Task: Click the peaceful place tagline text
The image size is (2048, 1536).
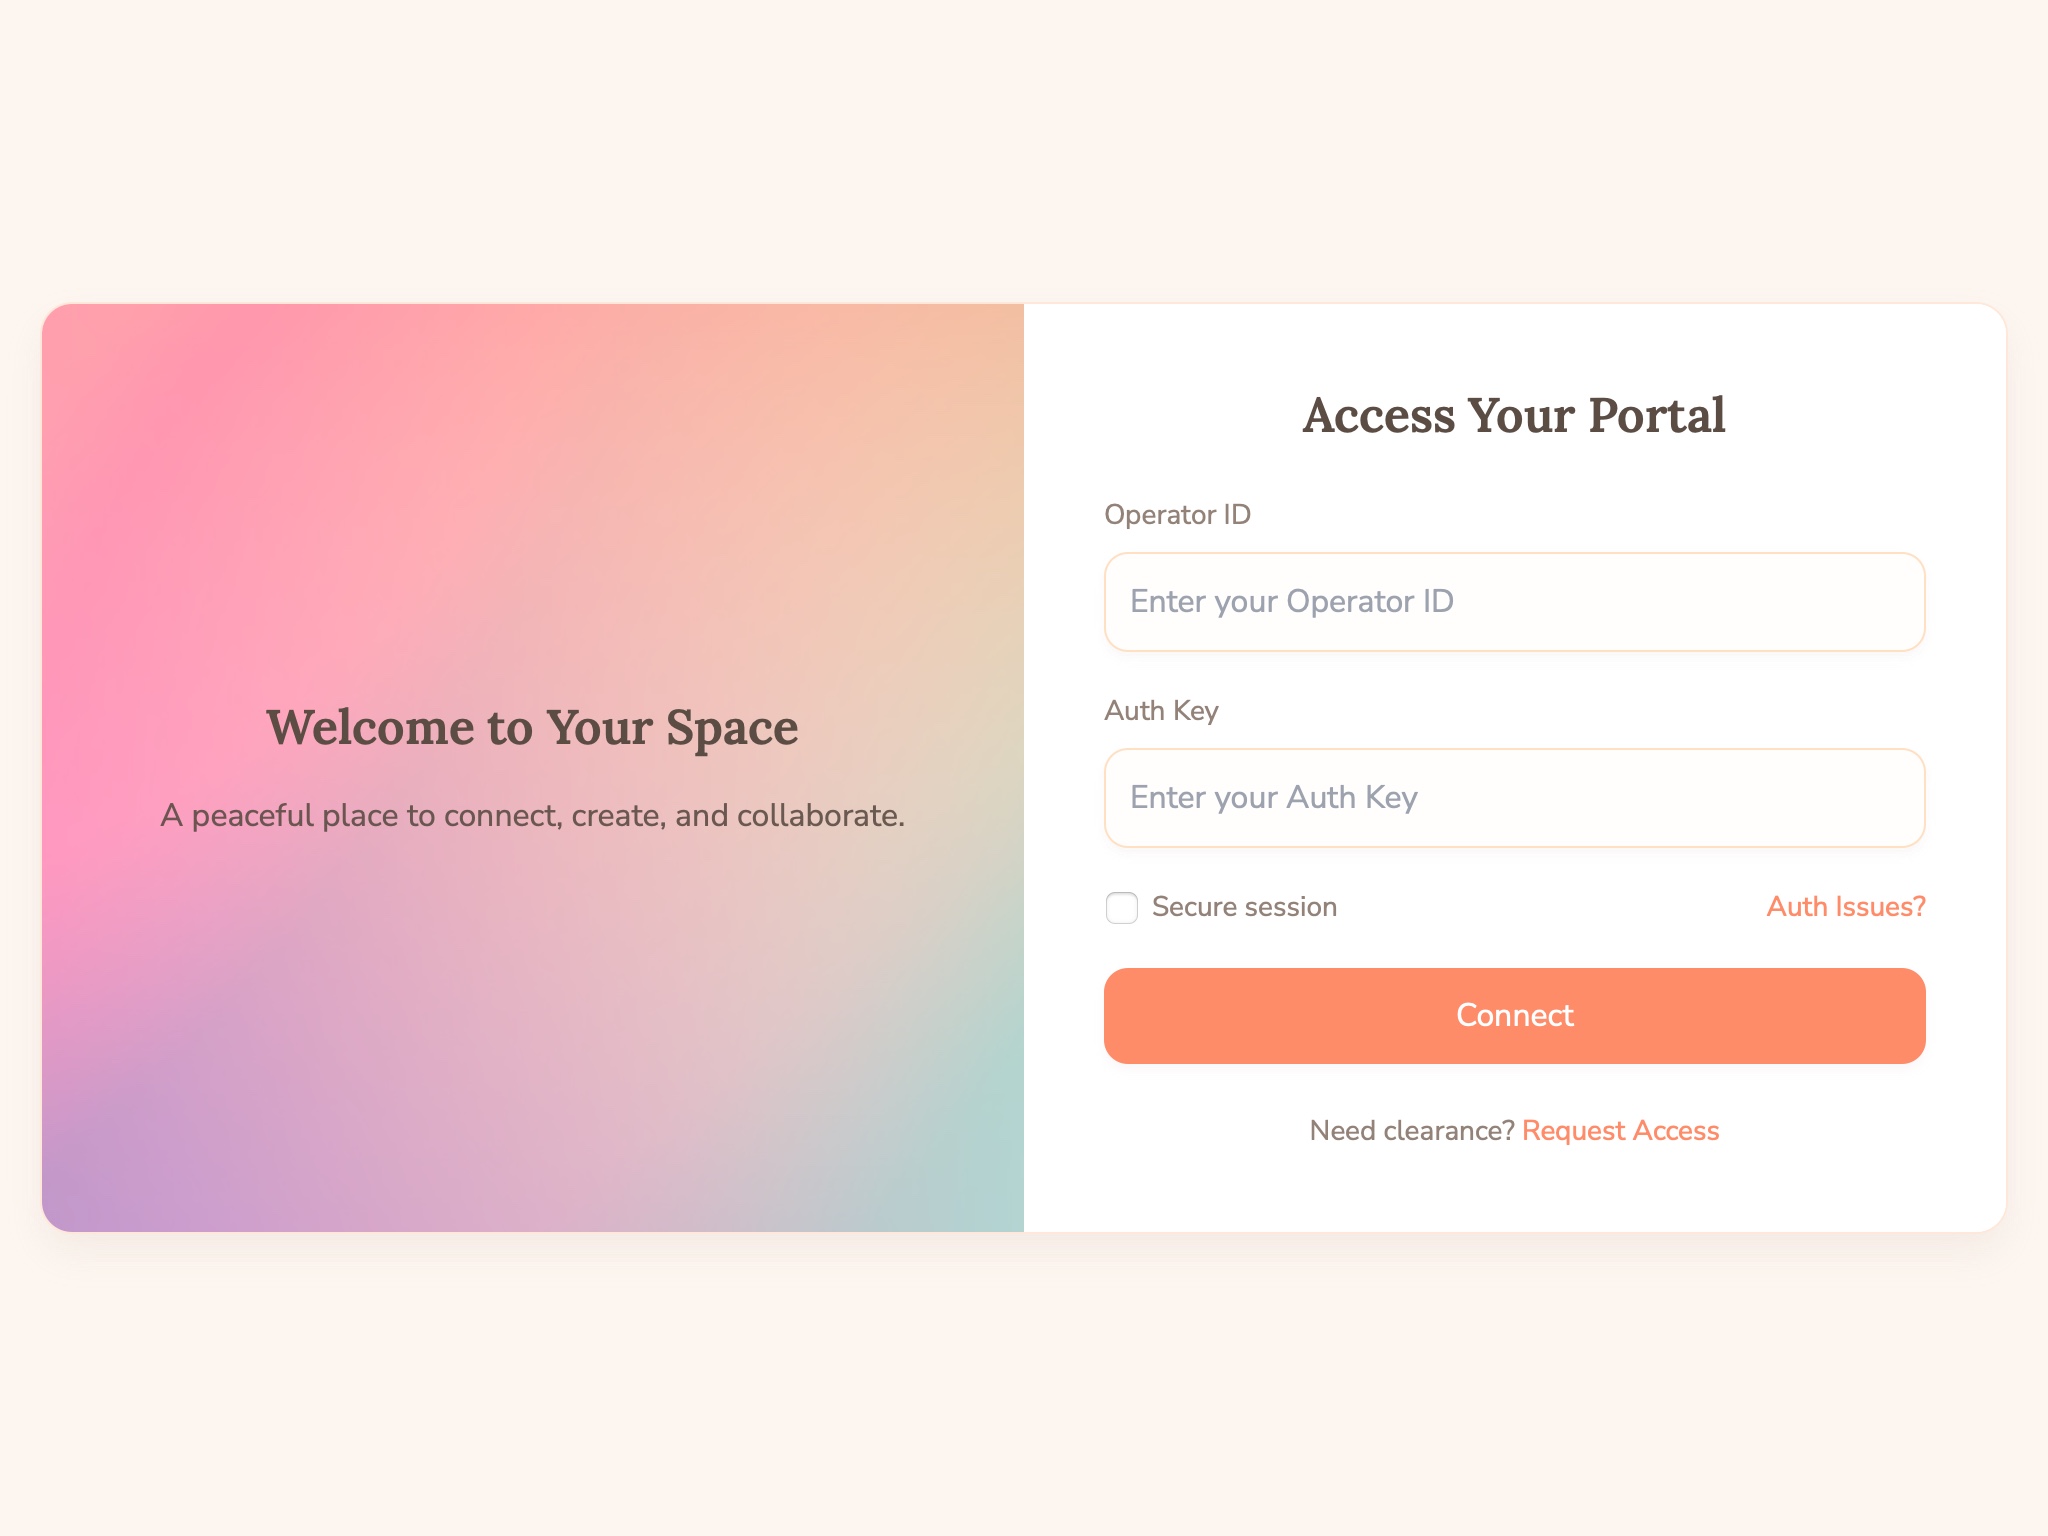Action: (x=532, y=815)
